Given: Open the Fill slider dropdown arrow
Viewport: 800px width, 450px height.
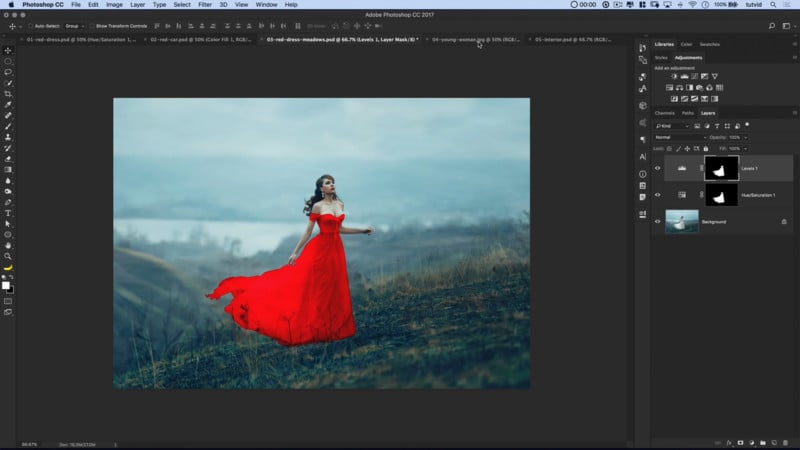Looking at the screenshot, I should [x=745, y=148].
